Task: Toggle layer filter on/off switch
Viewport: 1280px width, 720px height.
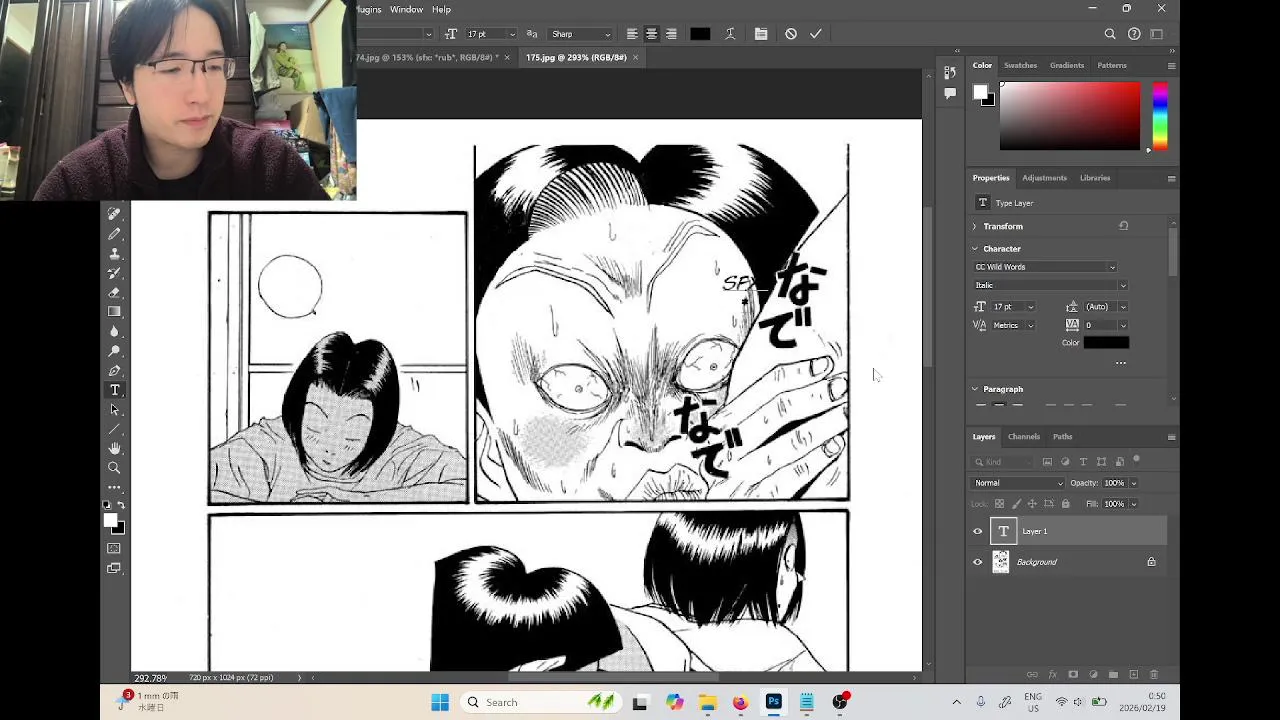Action: 1137,460
